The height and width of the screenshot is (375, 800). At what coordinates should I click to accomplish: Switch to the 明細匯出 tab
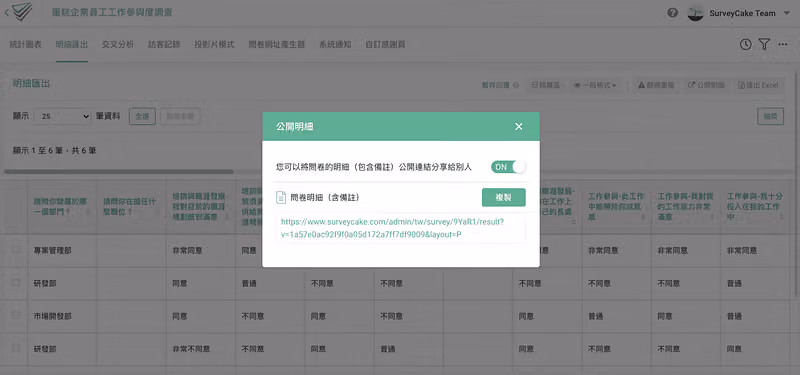point(72,44)
